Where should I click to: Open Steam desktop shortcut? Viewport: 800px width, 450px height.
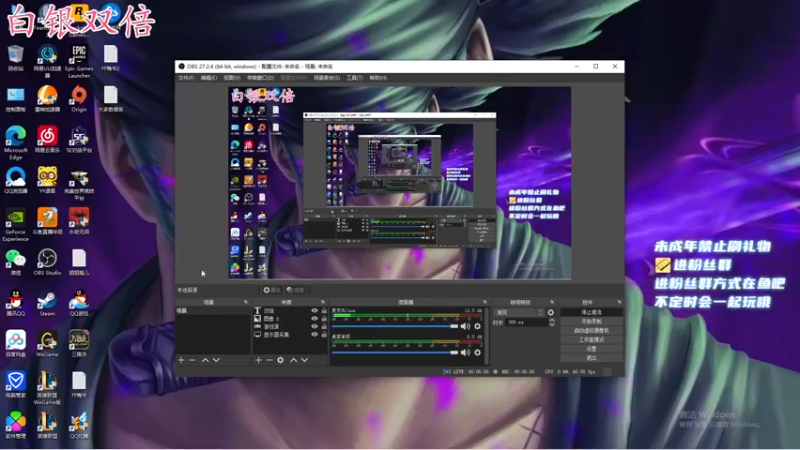[x=47, y=303]
